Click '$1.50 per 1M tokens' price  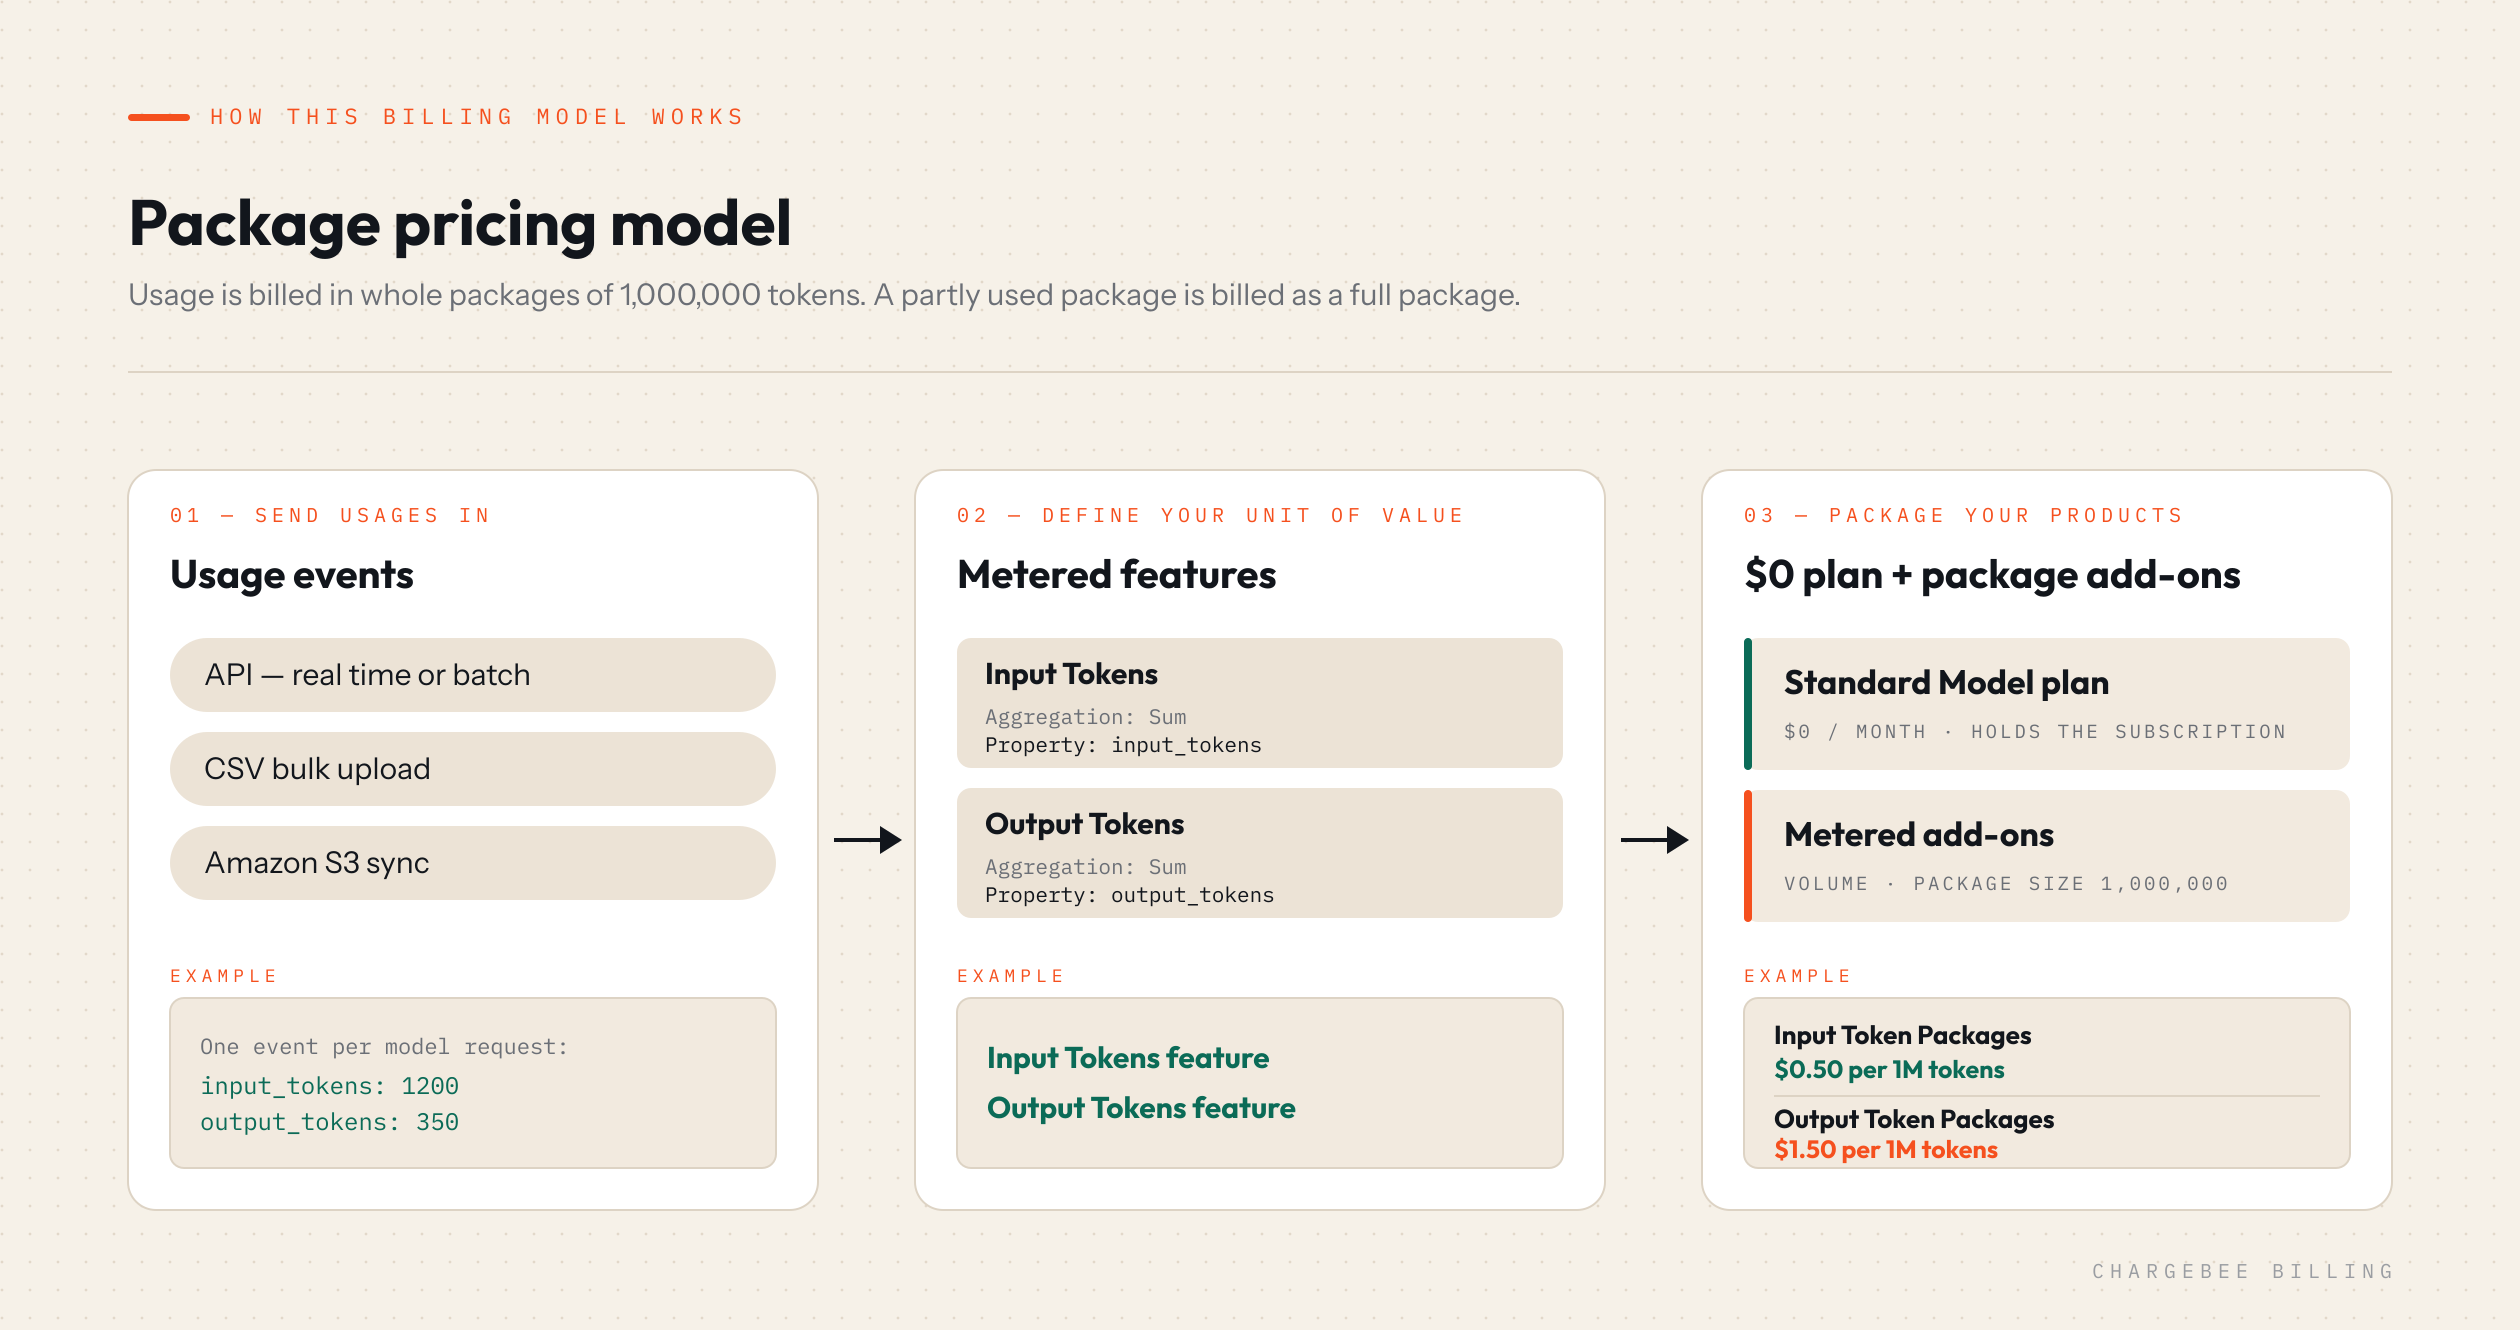pyautogui.click(x=1886, y=1150)
